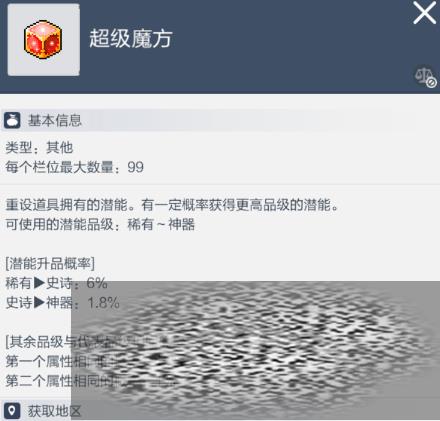
Task: Click the 基本信息 bag icon
Action: (x=12, y=120)
